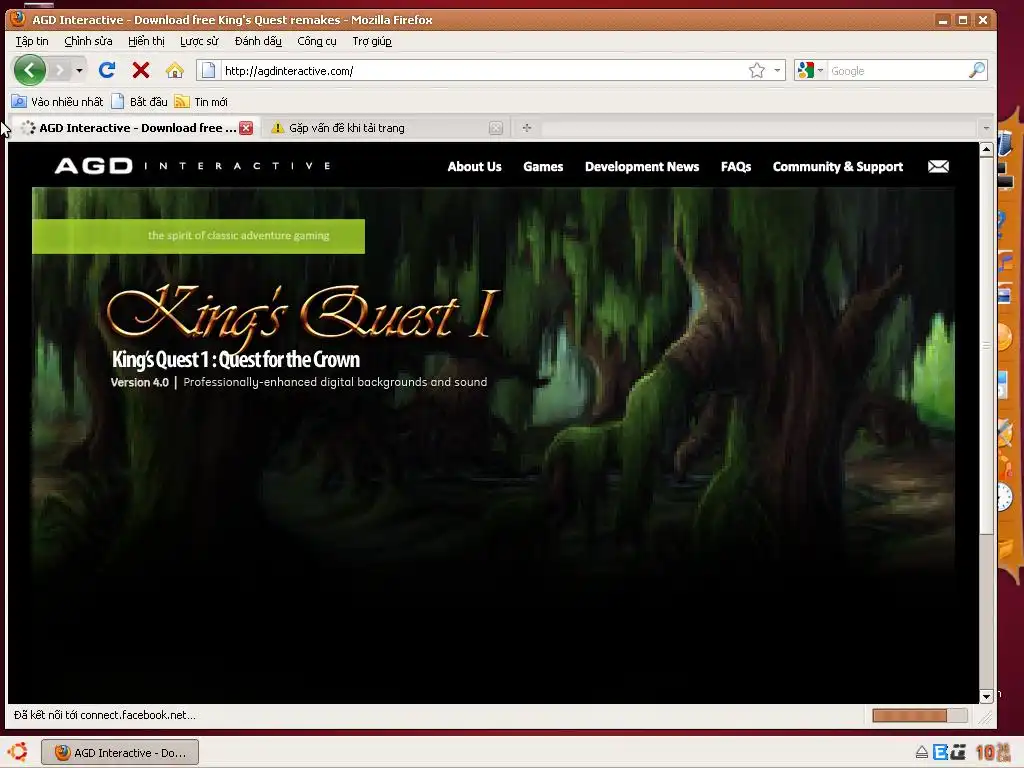Click the envelope contact icon
The image size is (1024, 768).
[x=938, y=167]
